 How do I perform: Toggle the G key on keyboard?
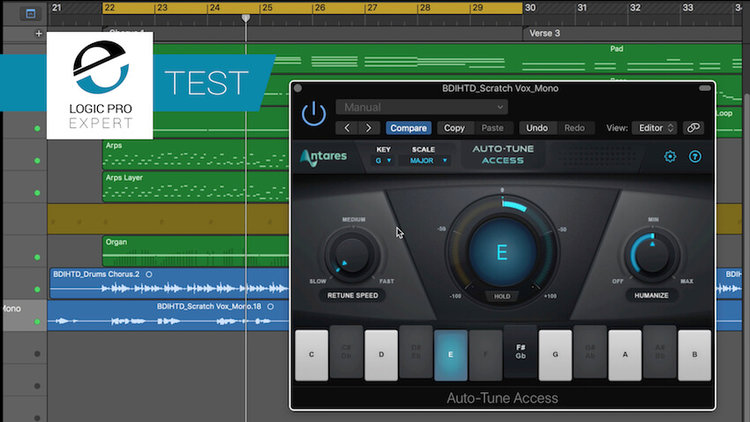click(x=555, y=355)
